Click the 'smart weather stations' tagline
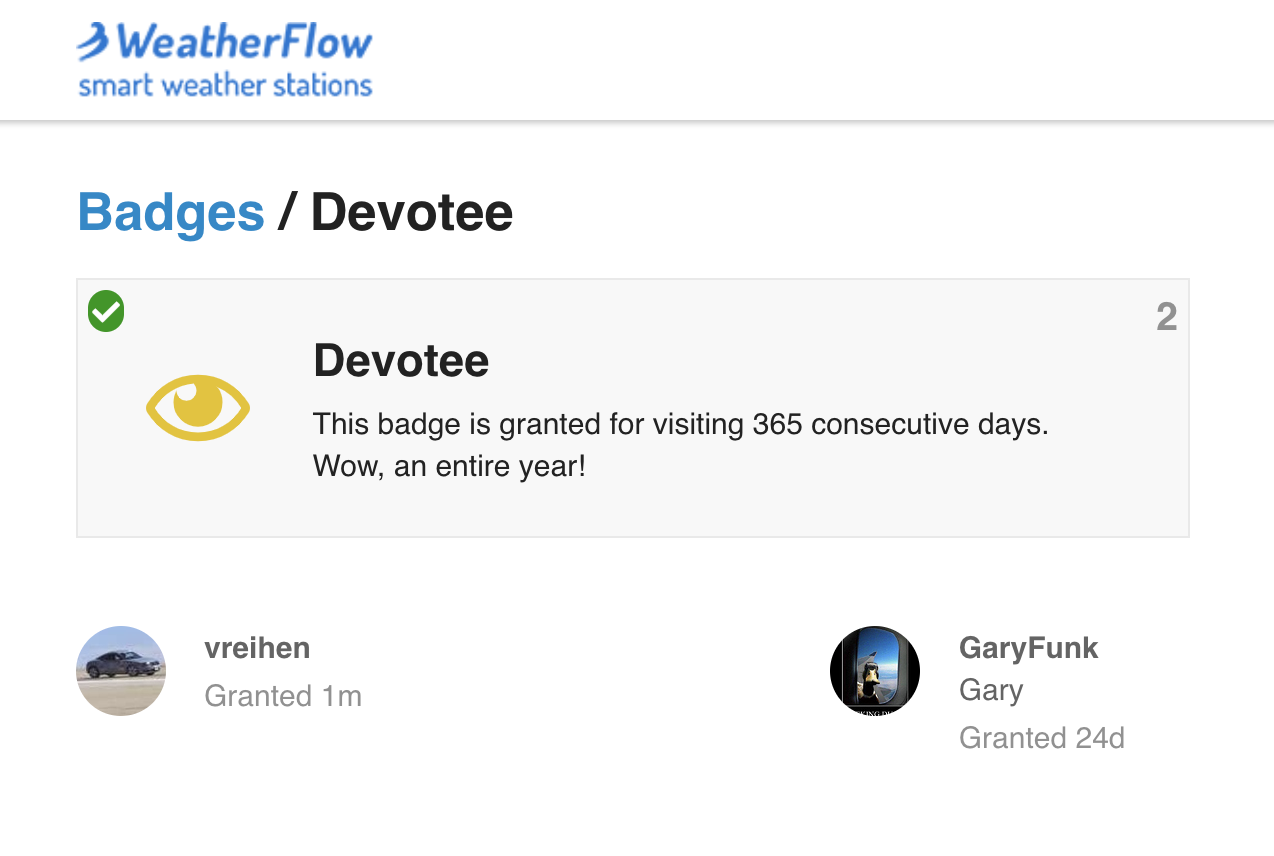 point(225,85)
